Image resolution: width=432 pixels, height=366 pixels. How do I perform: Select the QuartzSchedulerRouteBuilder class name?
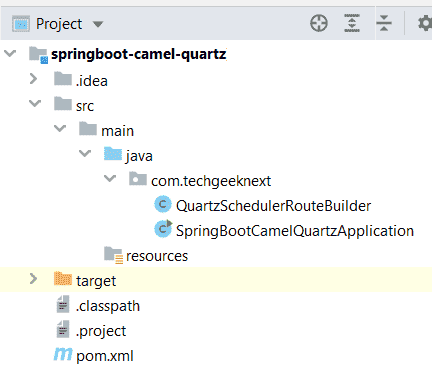[273, 206]
